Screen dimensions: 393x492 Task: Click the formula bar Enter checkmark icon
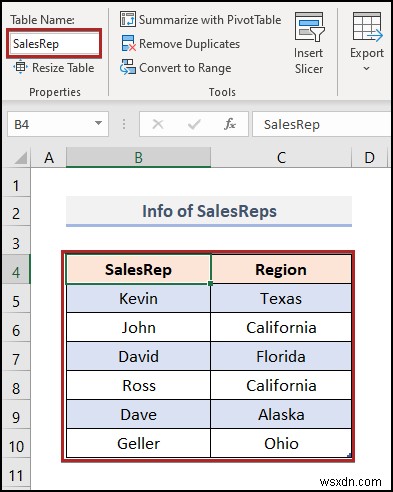pyautogui.click(x=194, y=124)
